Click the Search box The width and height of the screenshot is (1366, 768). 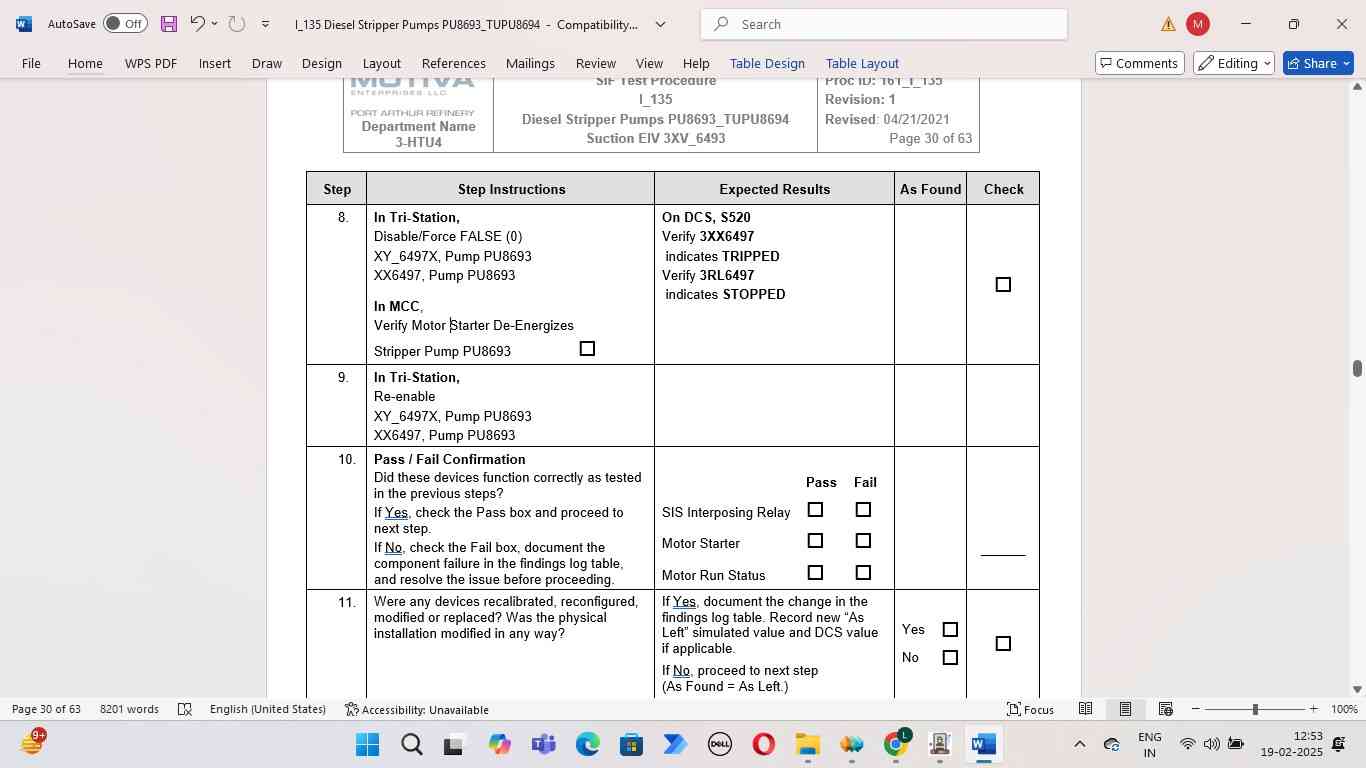click(x=884, y=24)
